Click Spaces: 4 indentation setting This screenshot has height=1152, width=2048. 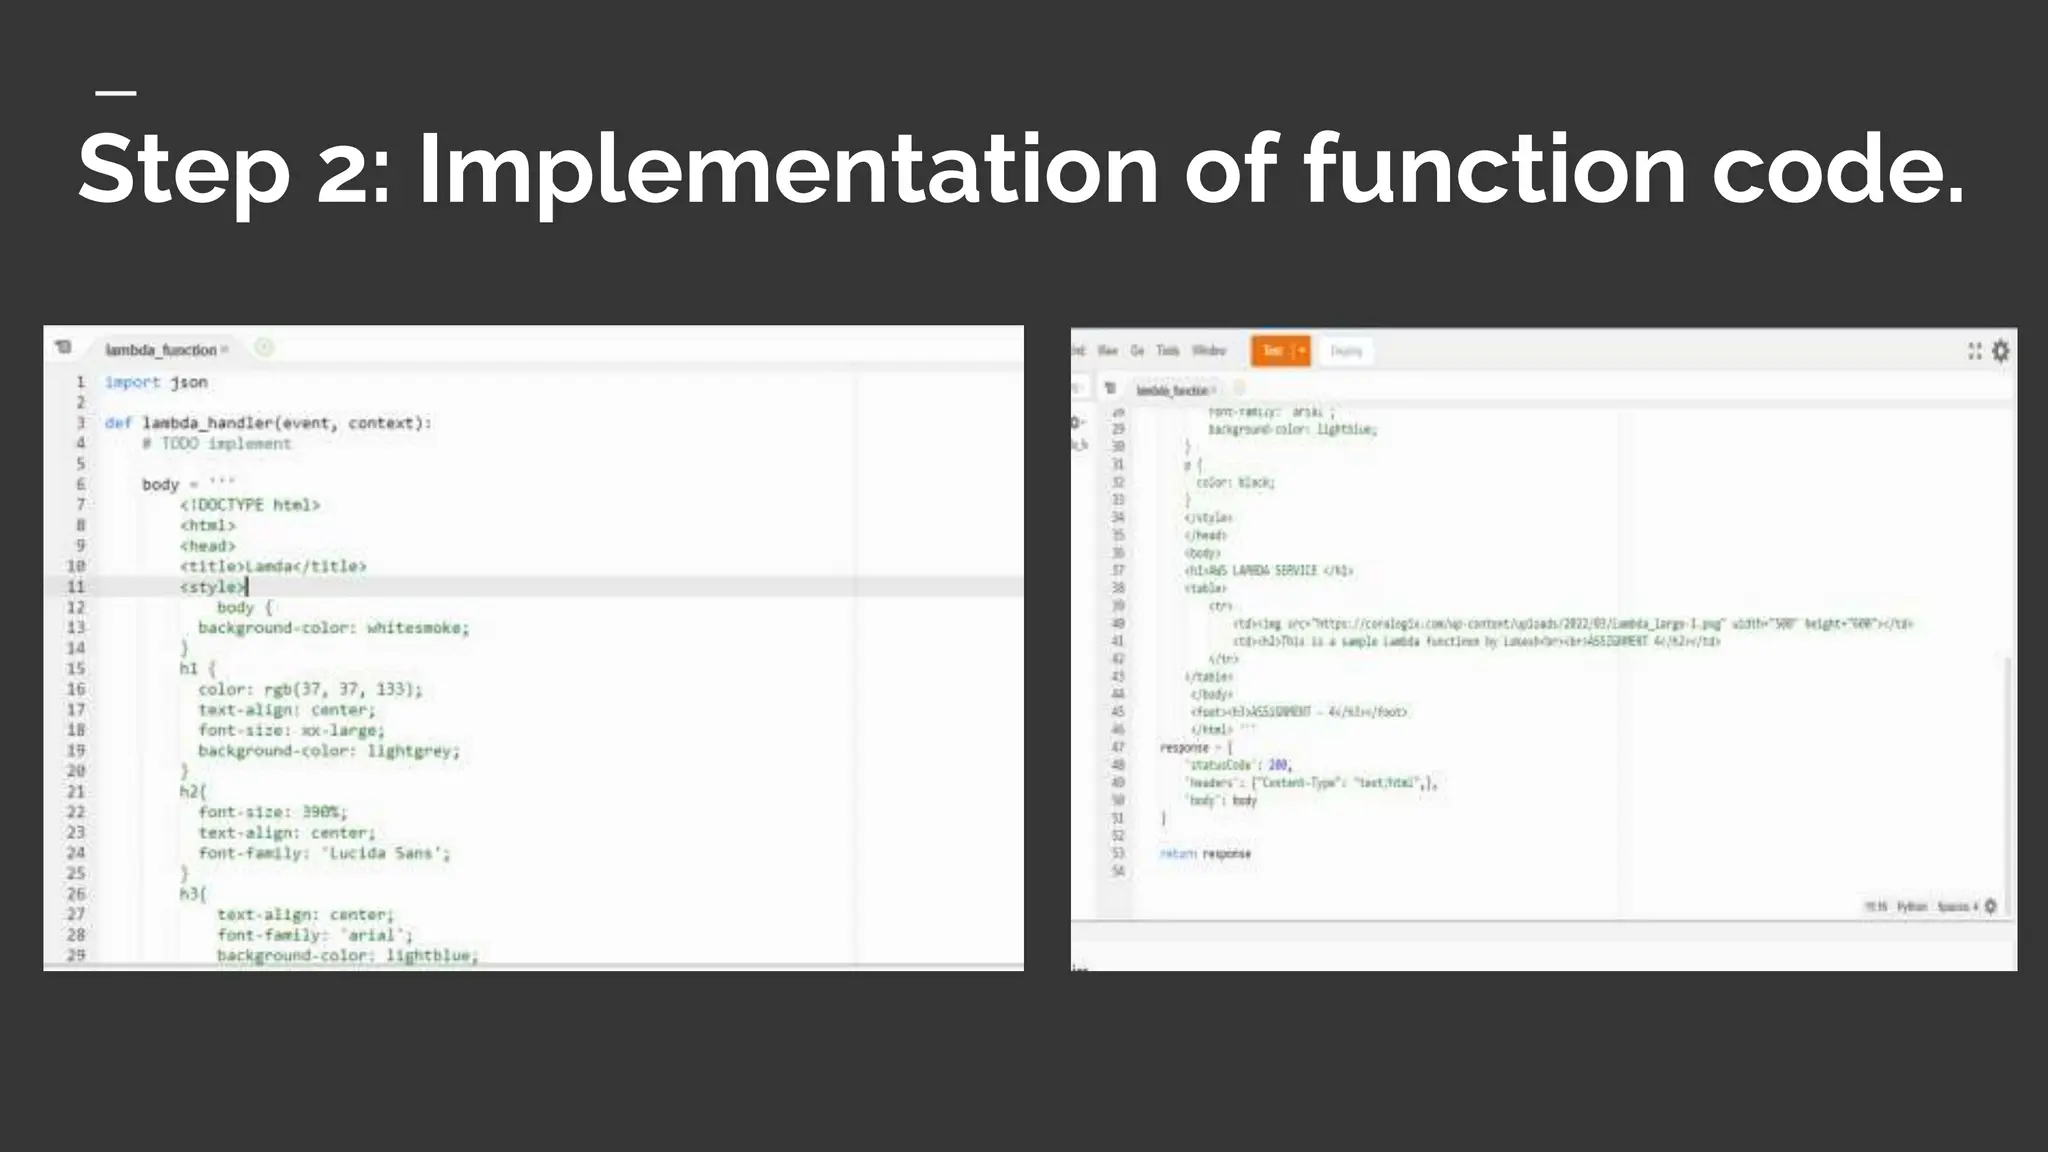(x=1958, y=907)
